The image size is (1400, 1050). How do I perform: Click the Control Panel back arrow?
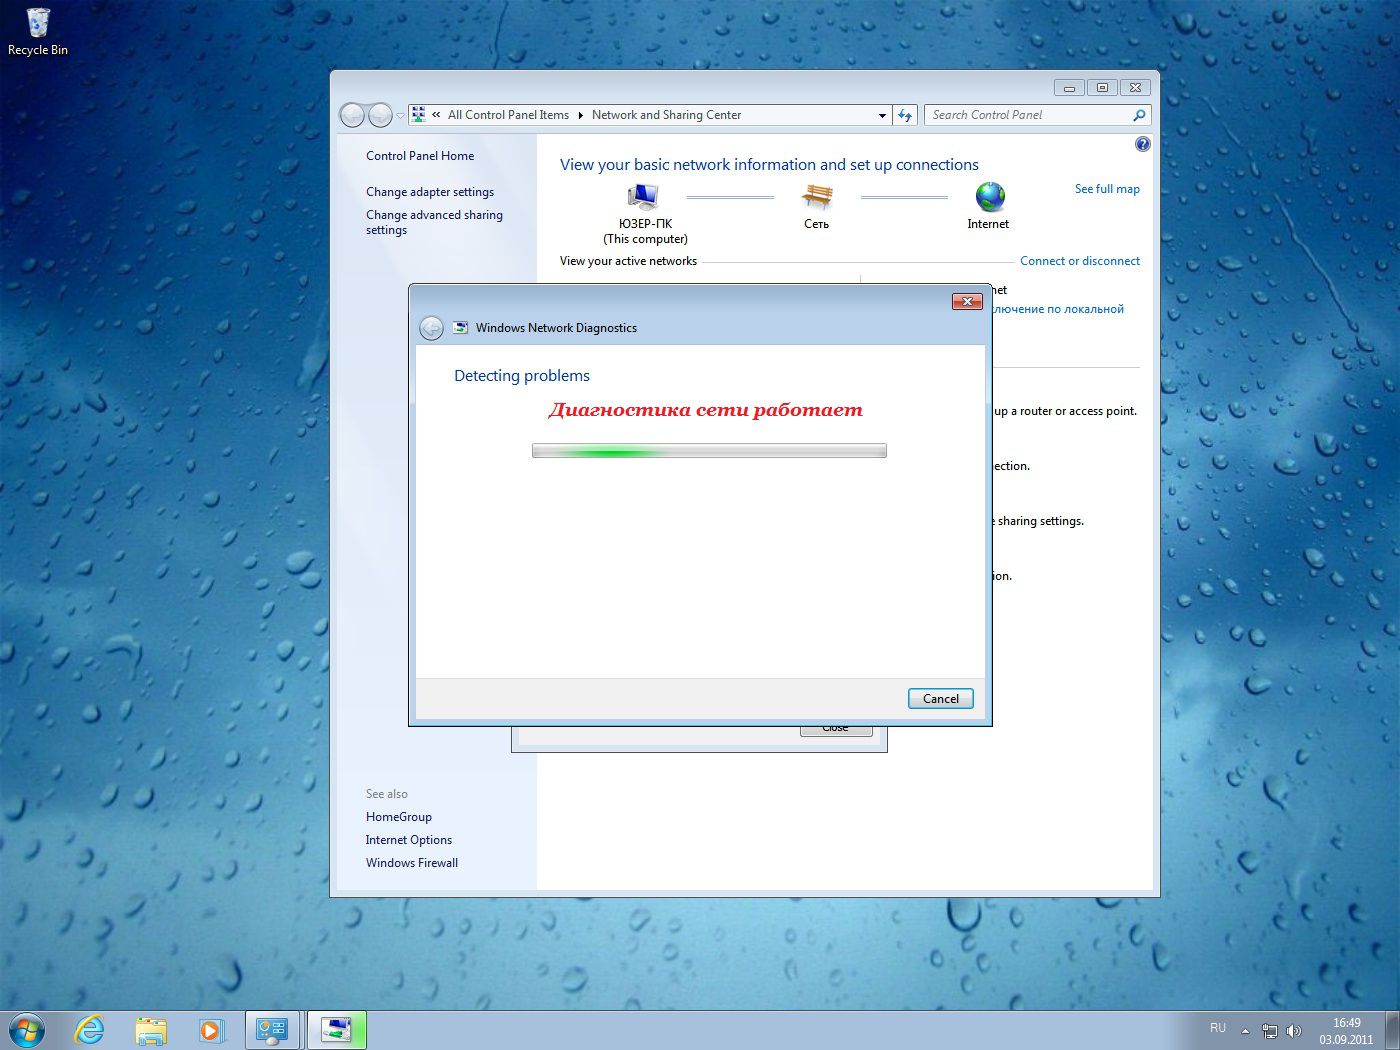pos(352,115)
